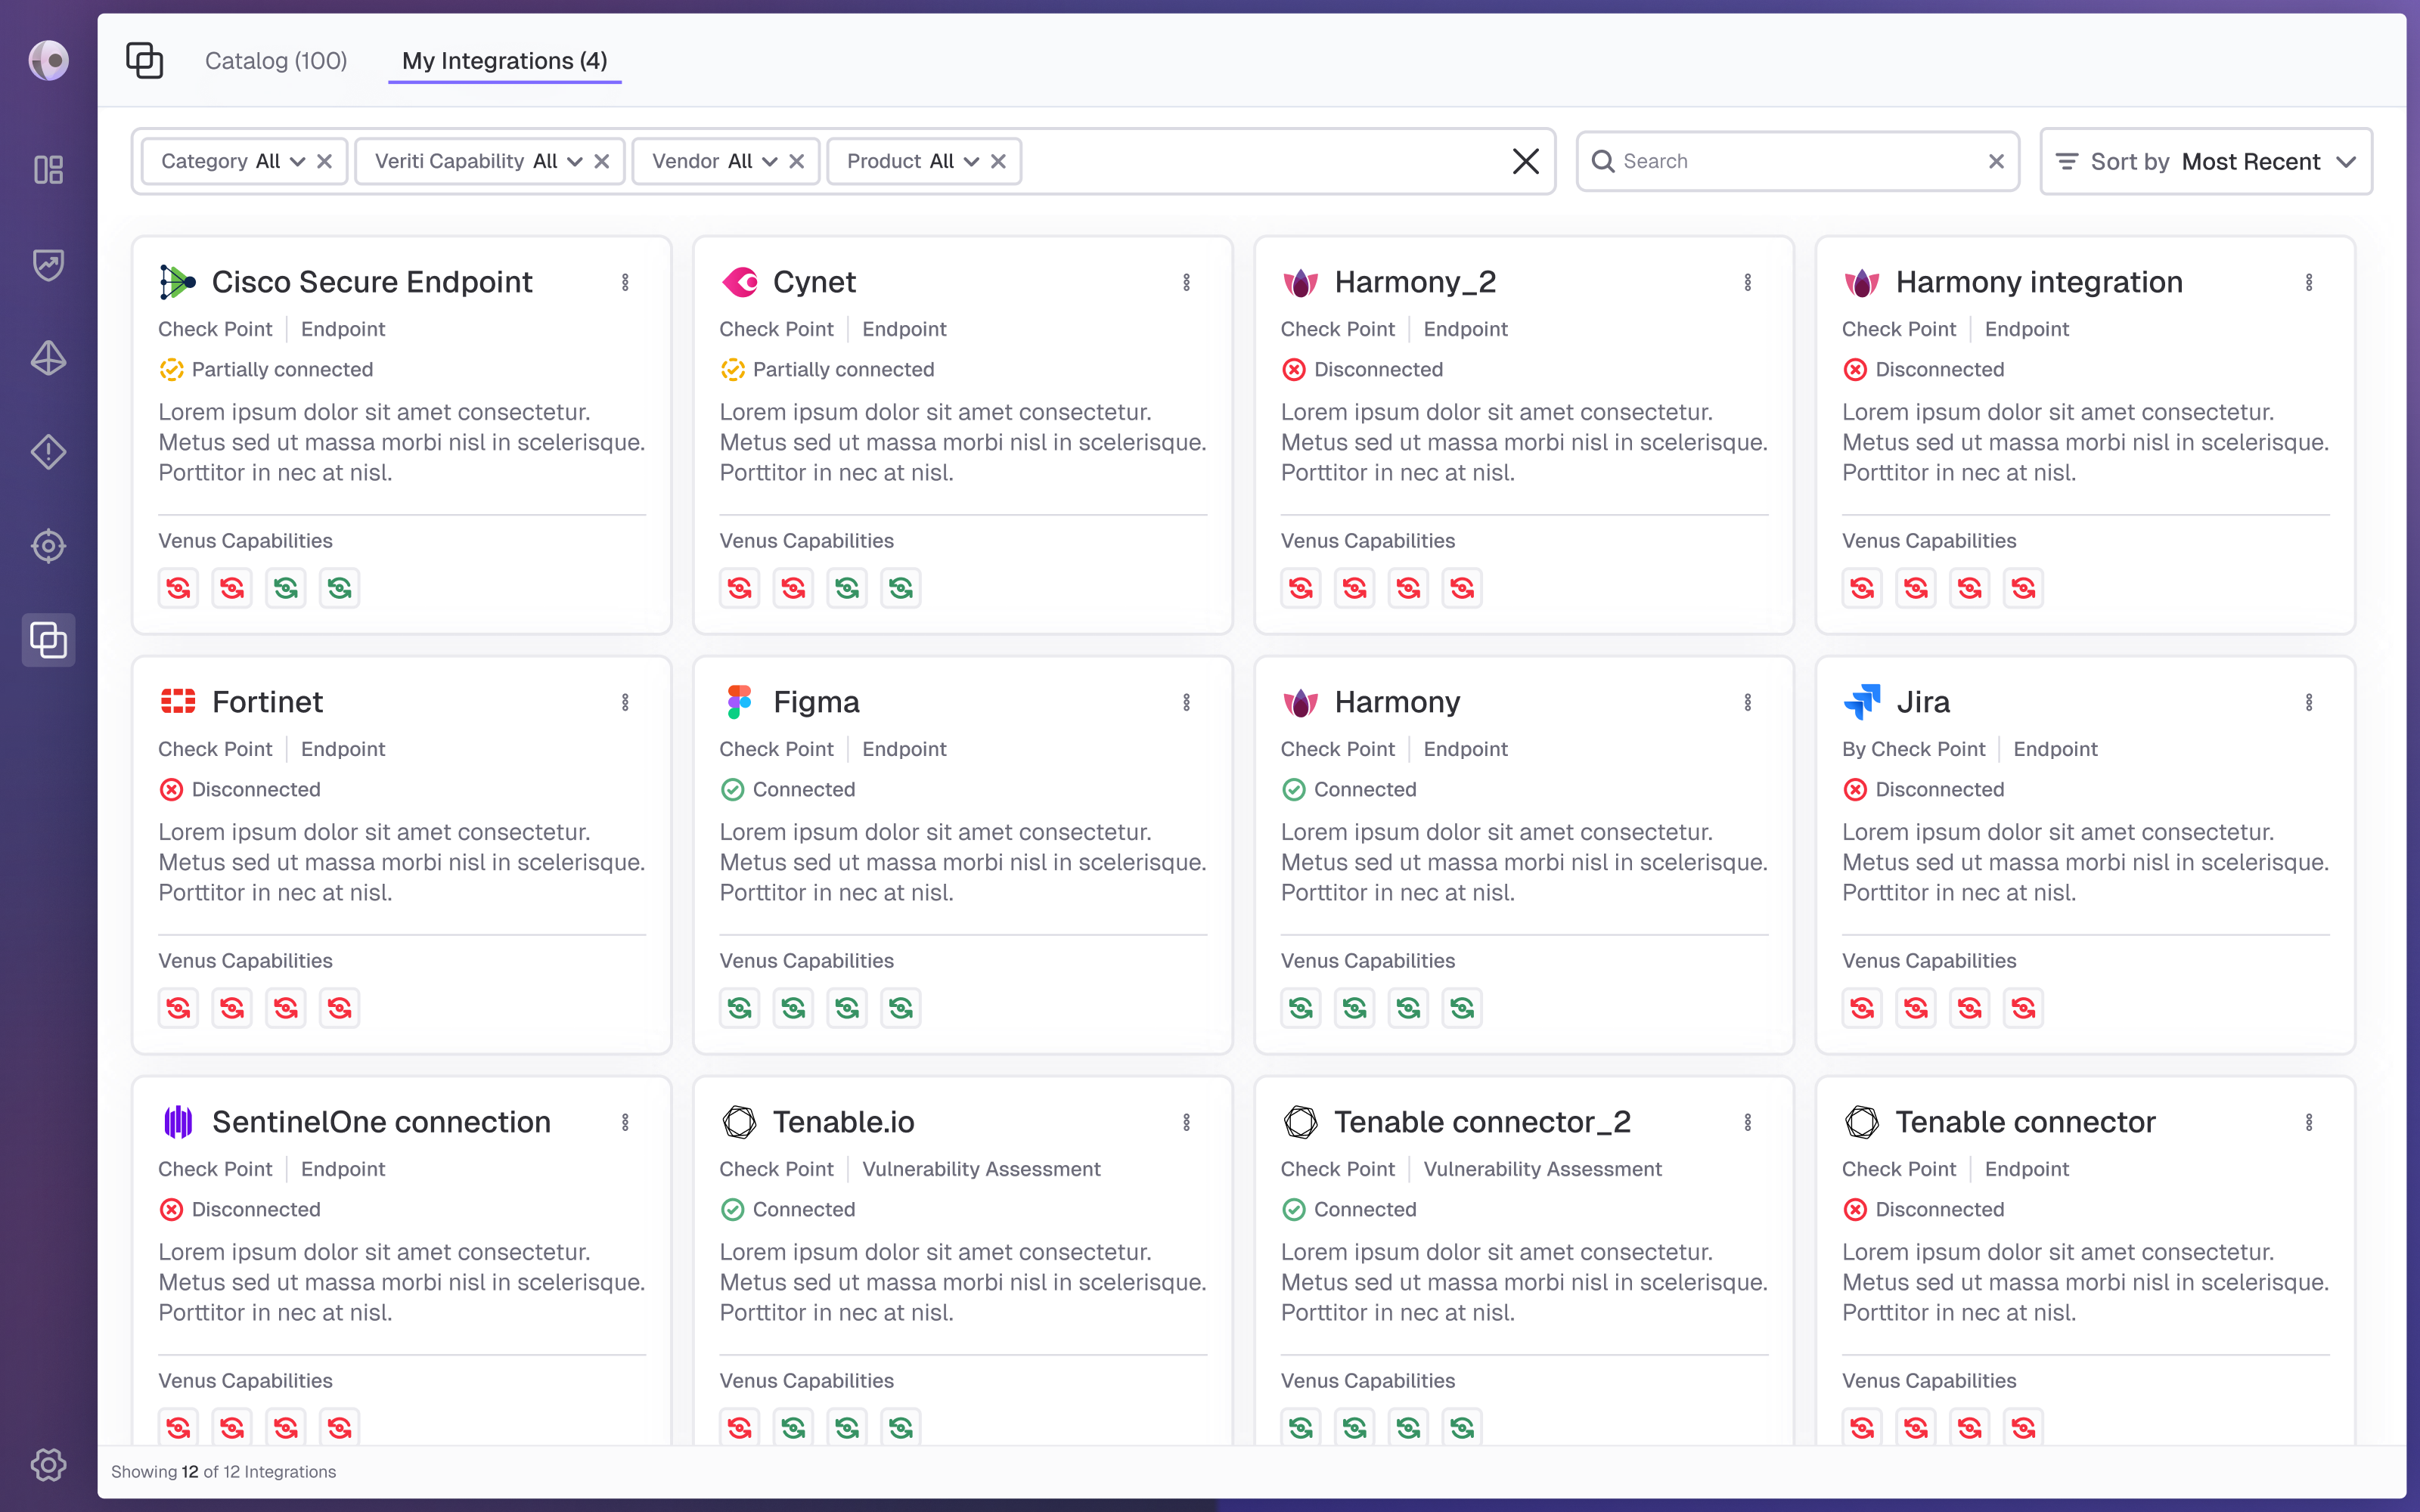This screenshot has width=2420, height=1512.
Task: Open the dashboard icon in left sidebar
Action: coord(48,170)
